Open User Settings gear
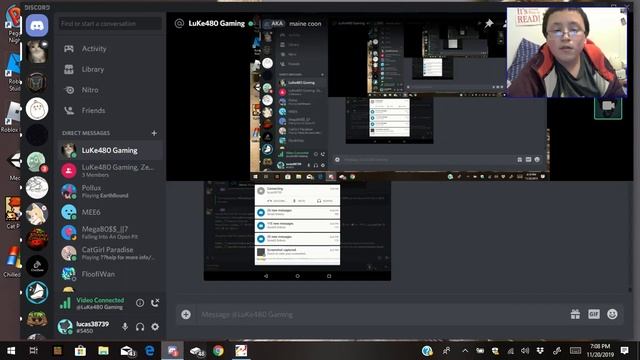 pos(155,327)
